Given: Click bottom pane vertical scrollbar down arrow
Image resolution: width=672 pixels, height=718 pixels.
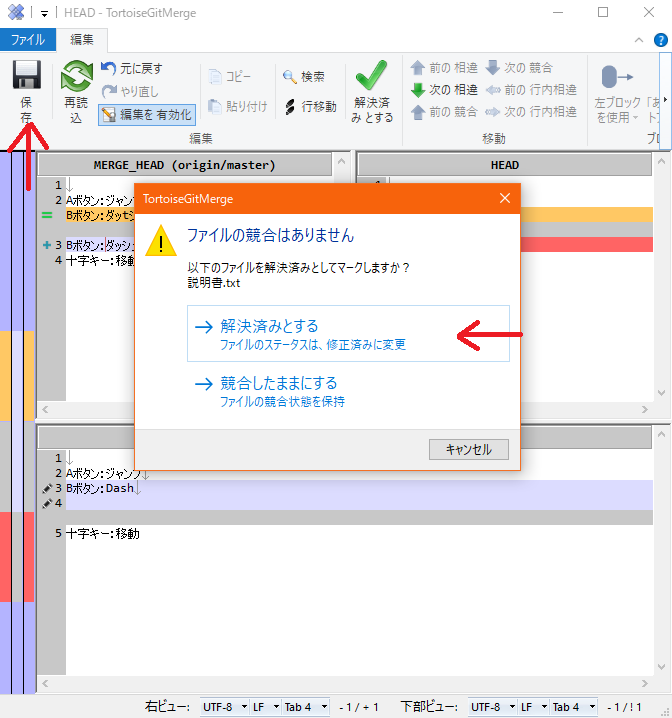Looking at the screenshot, I should coord(661,667).
